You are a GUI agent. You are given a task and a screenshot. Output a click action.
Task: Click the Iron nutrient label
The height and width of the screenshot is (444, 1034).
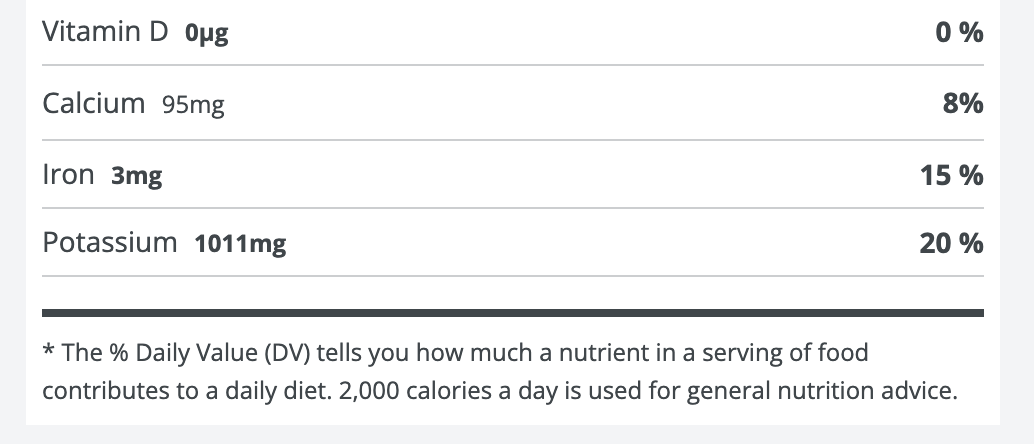[x=69, y=175]
